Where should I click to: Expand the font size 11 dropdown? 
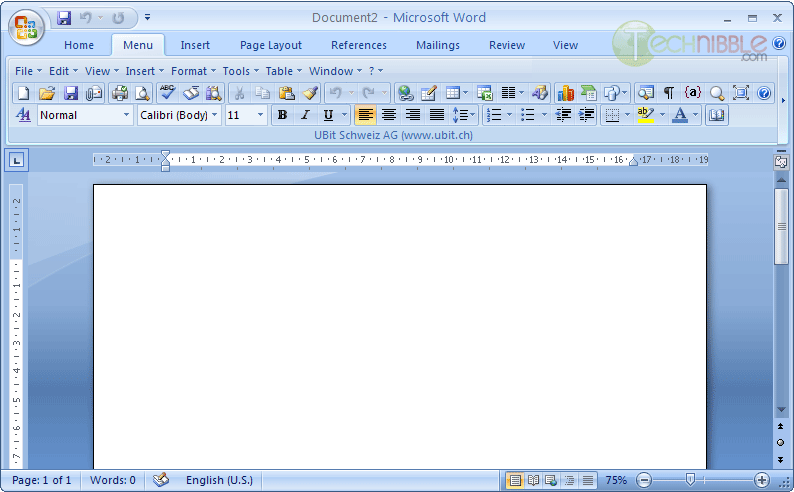[260, 115]
